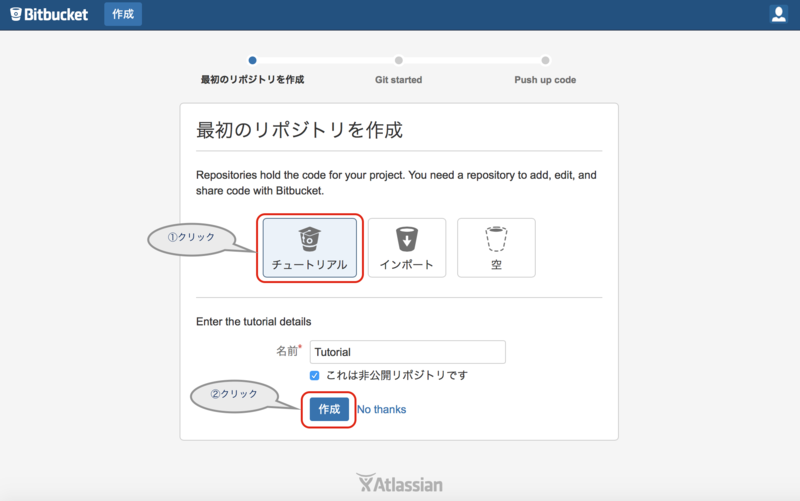This screenshot has height=501, width=800.
Task: Click the tutorial bucket icon
Action: (309, 239)
